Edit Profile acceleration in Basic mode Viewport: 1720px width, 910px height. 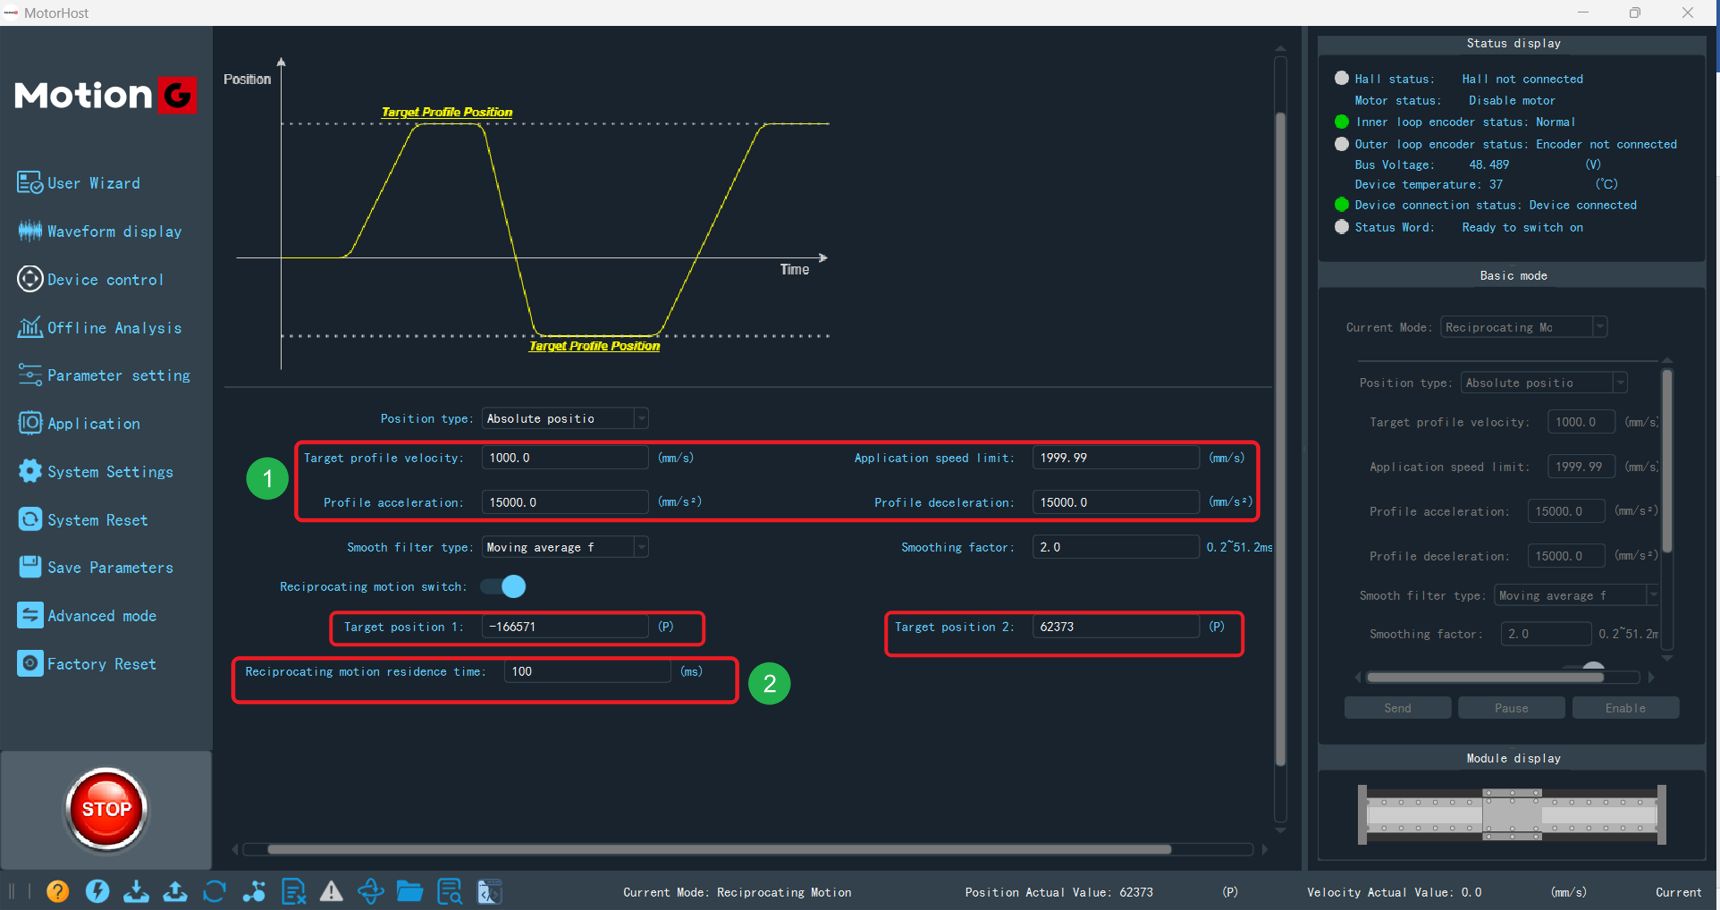point(1566,511)
